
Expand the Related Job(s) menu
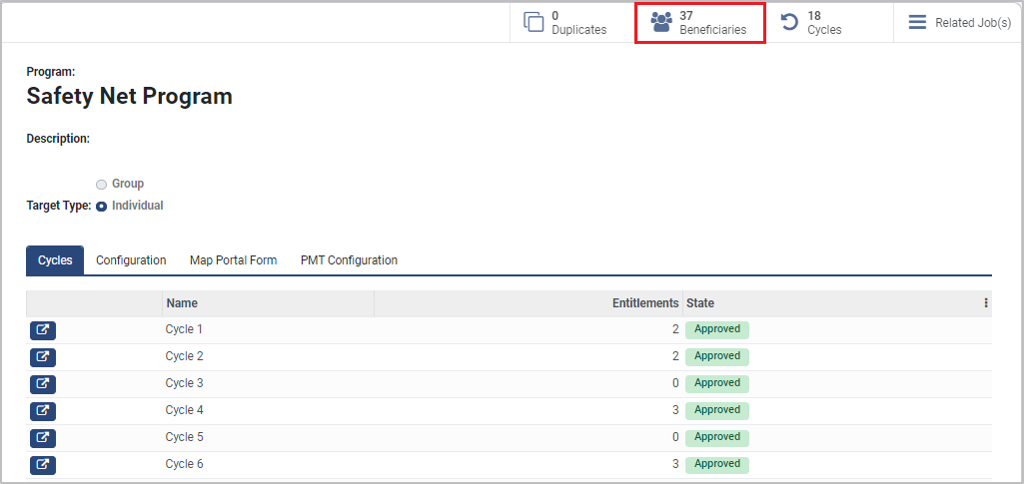point(958,22)
